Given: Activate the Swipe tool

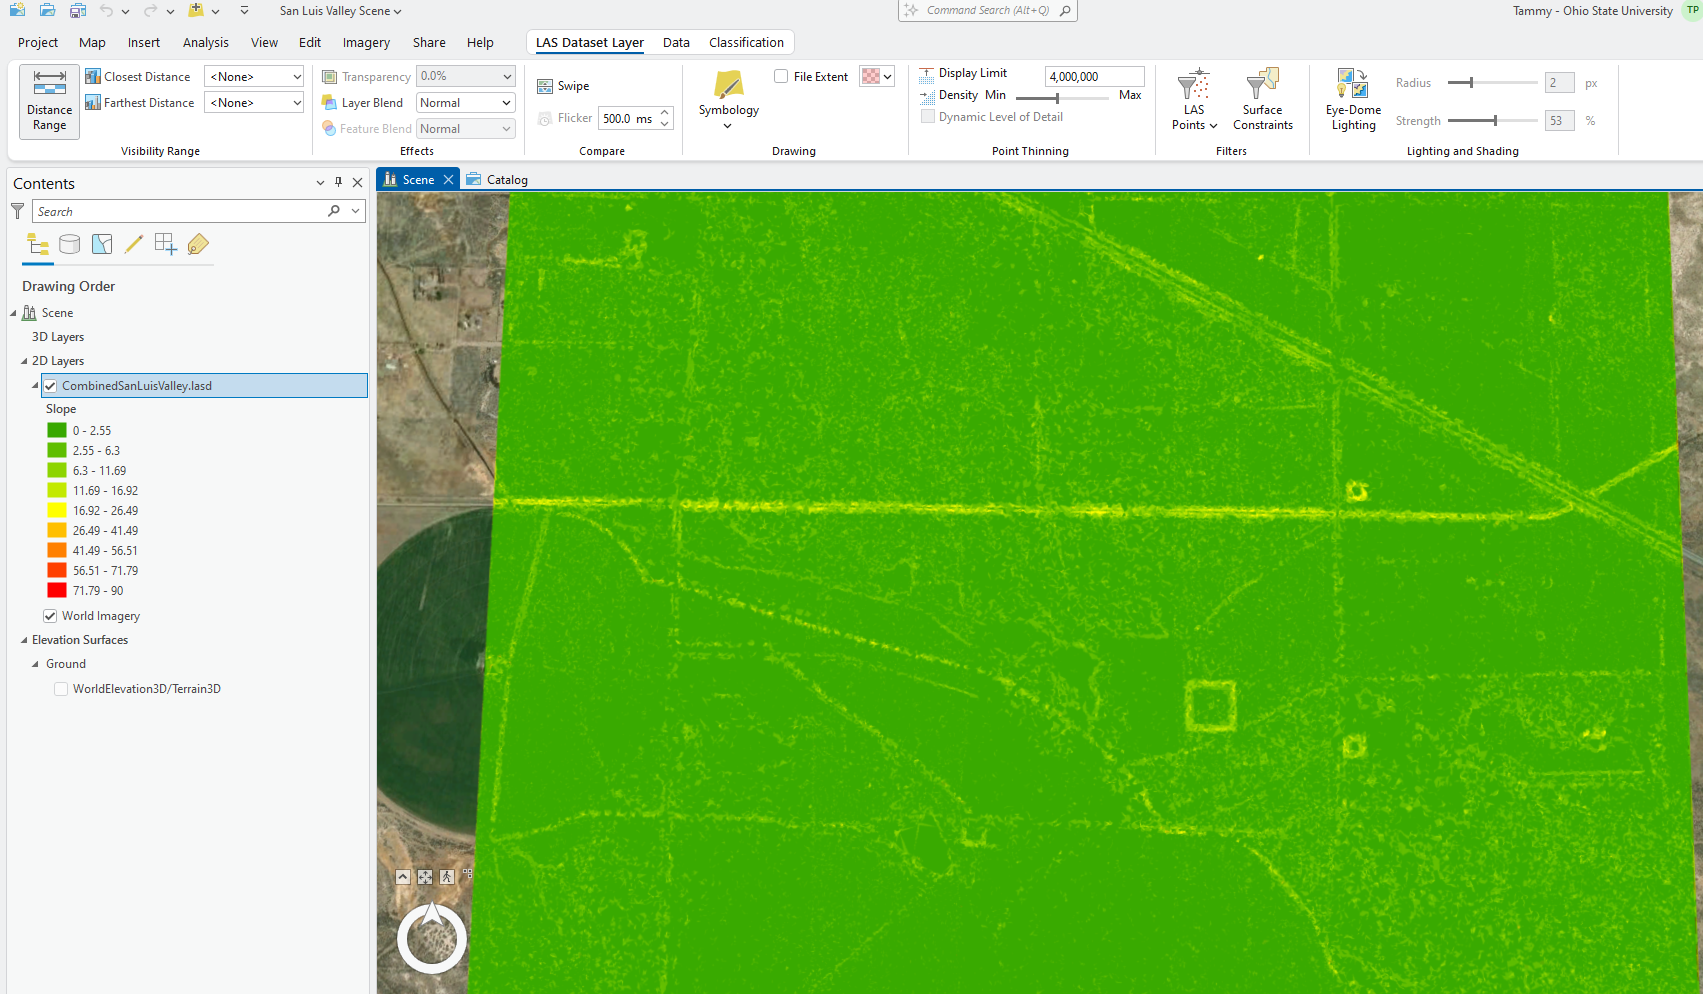Looking at the screenshot, I should pos(563,86).
